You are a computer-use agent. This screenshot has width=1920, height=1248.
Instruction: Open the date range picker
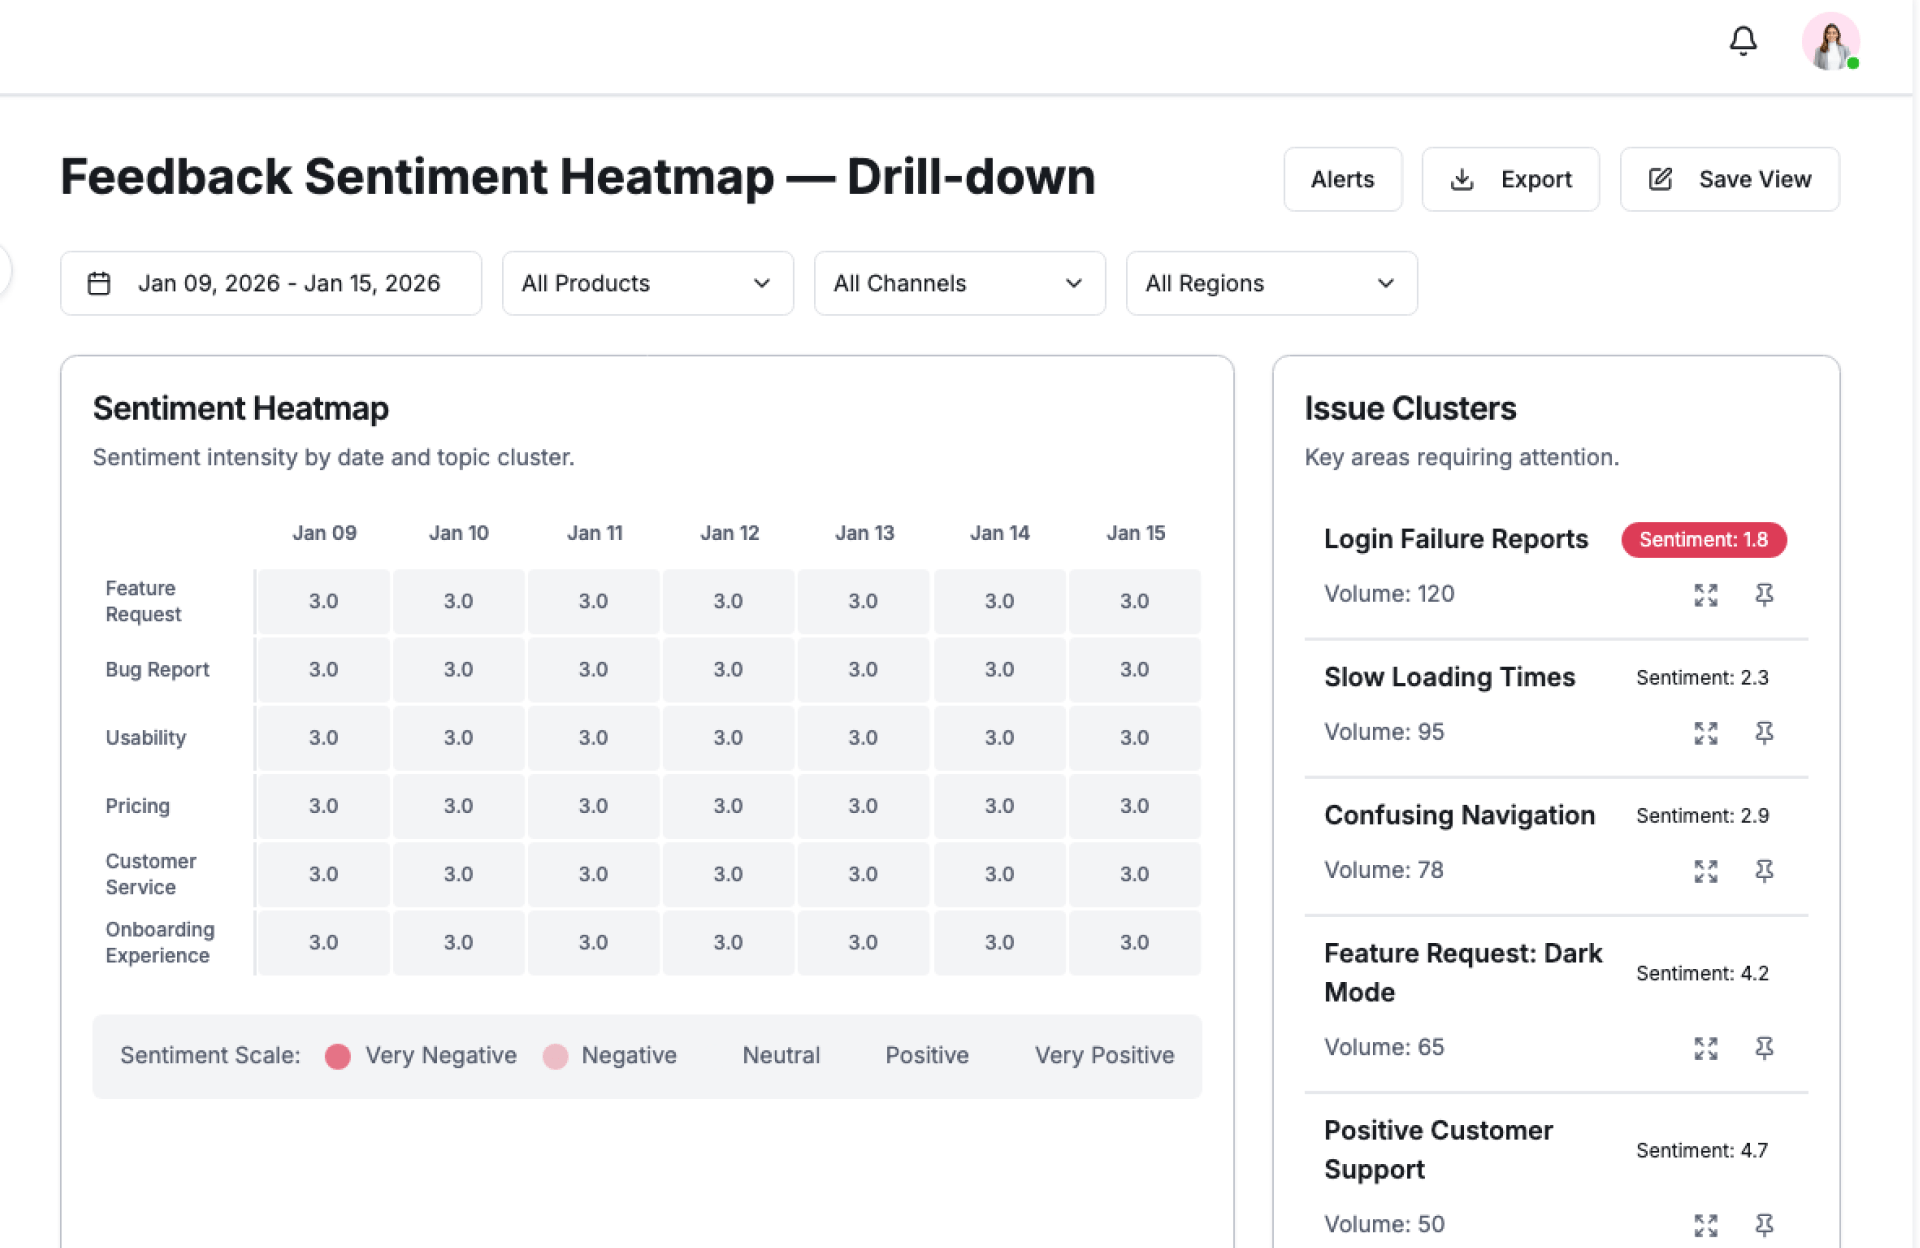(x=270, y=283)
